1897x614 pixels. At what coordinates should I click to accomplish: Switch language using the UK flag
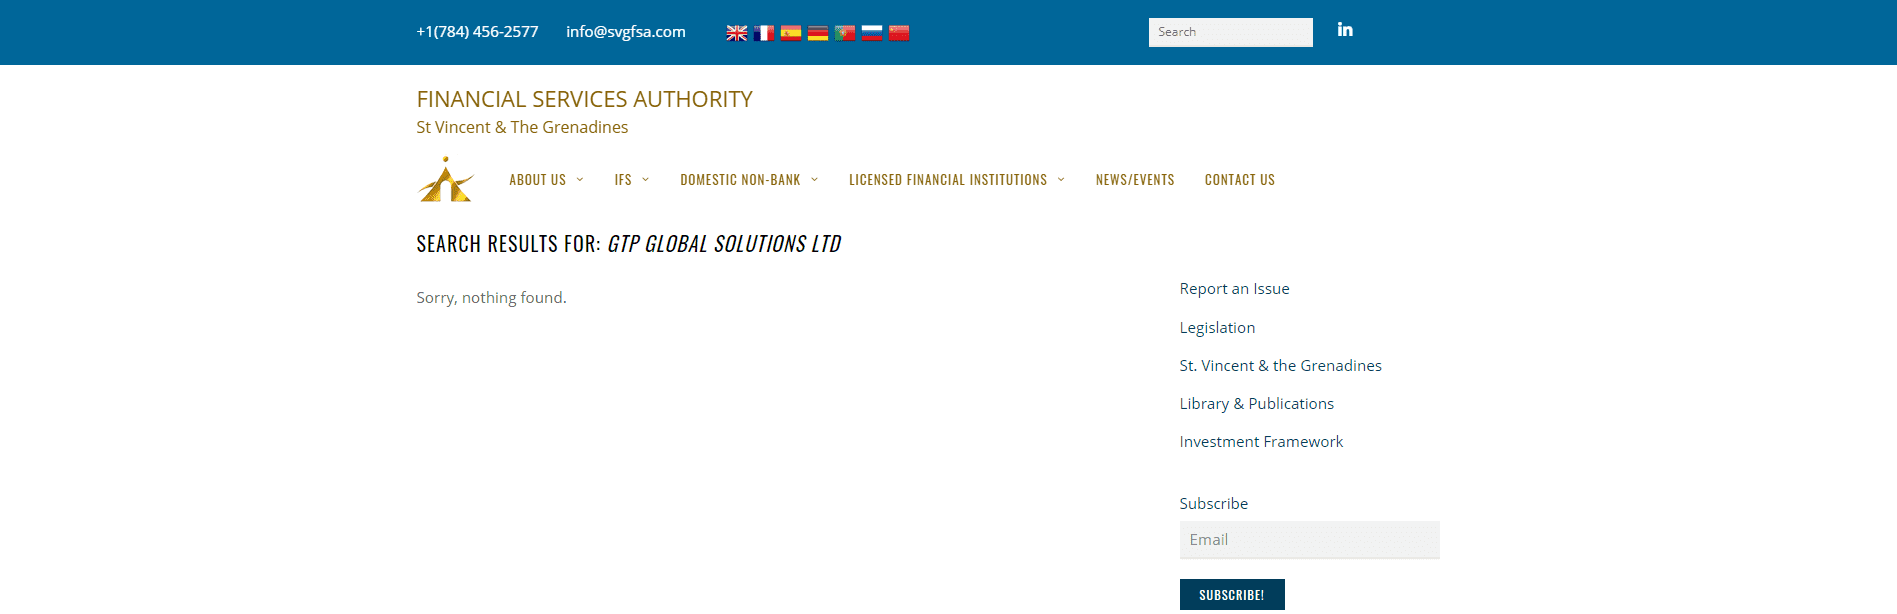click(x=737, y=33)
